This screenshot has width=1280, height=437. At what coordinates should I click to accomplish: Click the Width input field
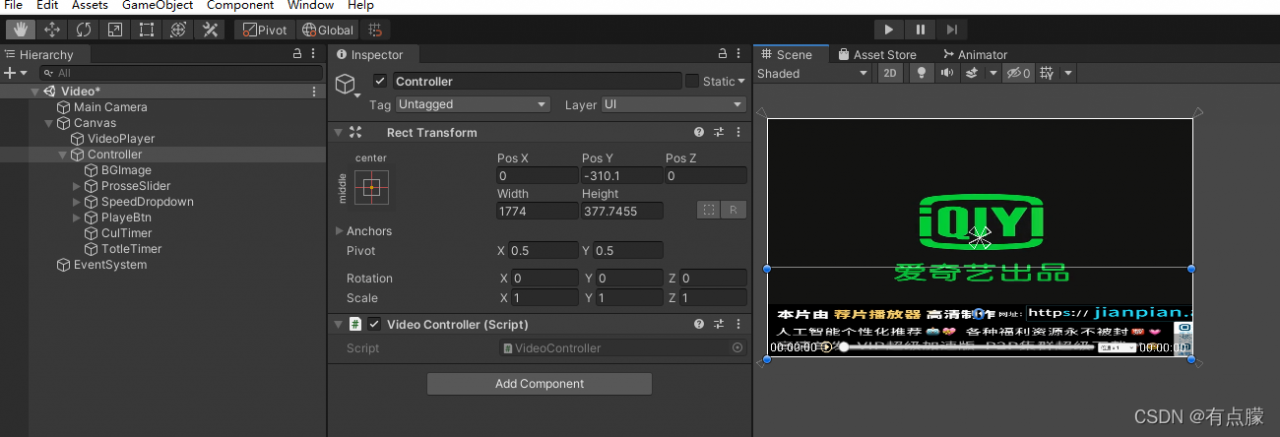(537, 211)
